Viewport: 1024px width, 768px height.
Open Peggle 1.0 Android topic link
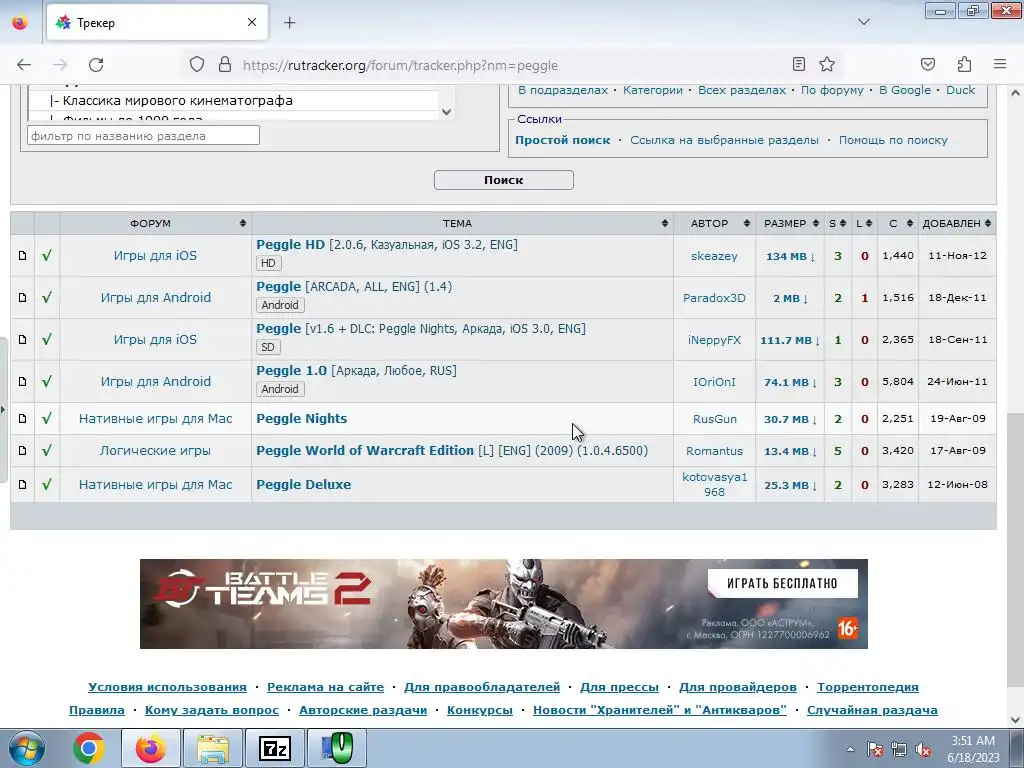pos(291,371)
